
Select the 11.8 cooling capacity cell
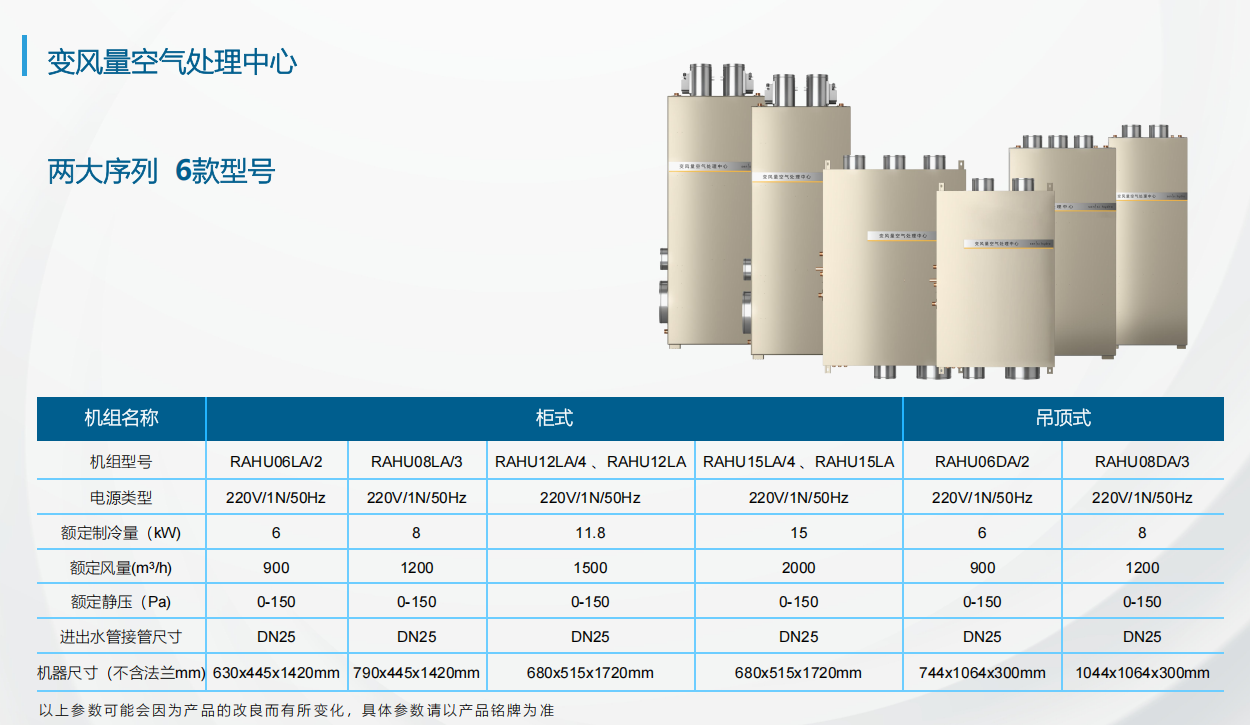(590, 532)
